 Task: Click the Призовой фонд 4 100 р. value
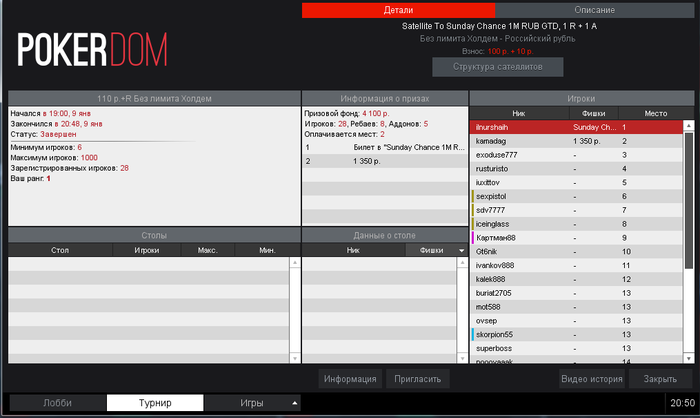pyautogui.click(x=375, y=113)
